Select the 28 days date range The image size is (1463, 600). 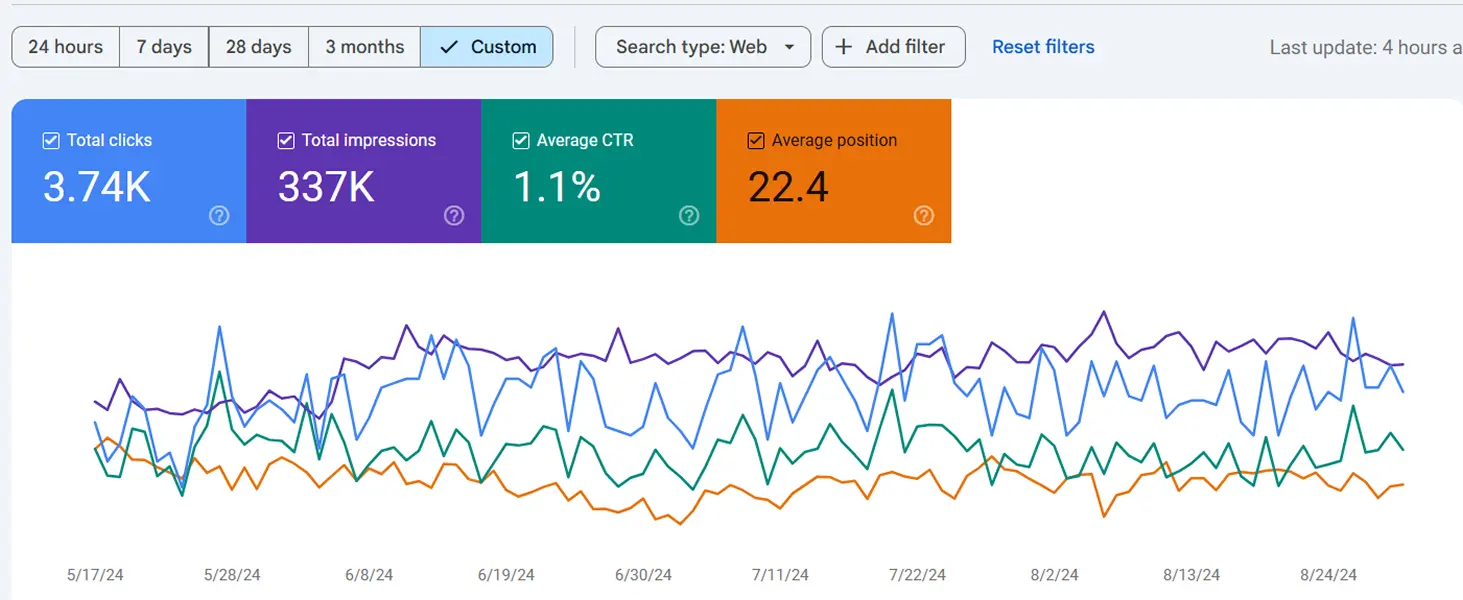click(259, 47)
